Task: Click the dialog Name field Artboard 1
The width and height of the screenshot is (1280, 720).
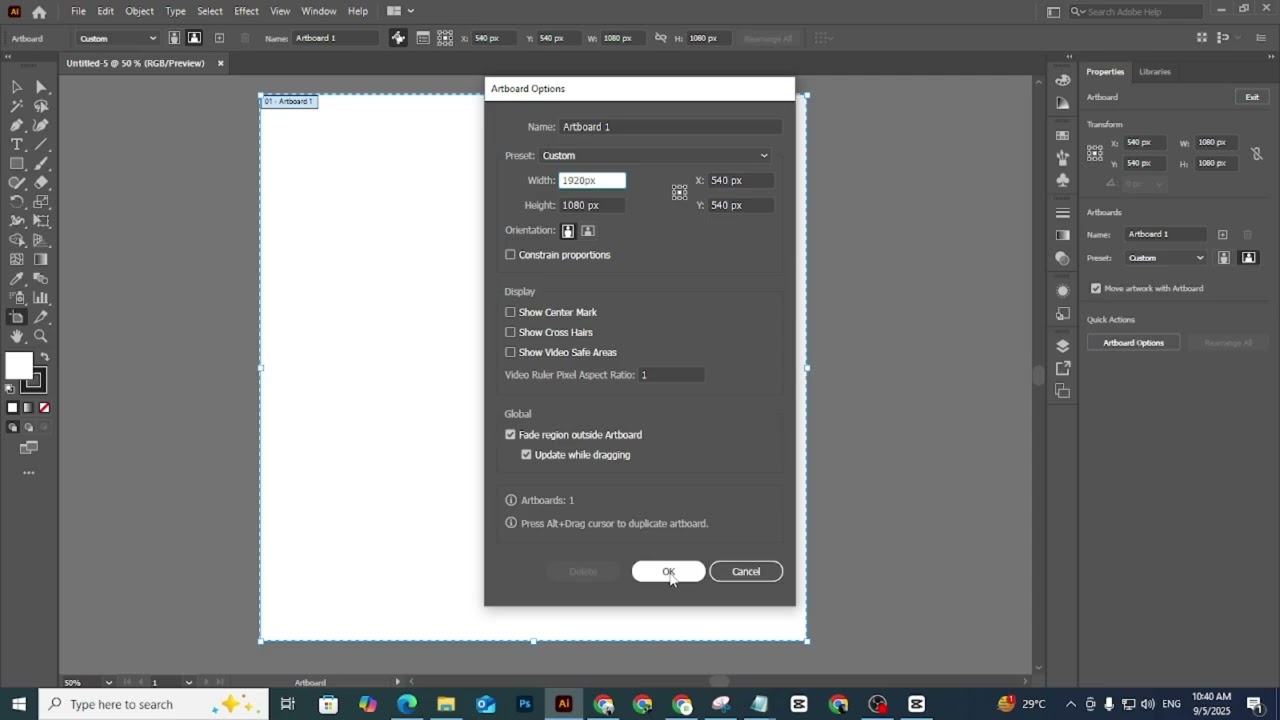Action: [x=670, y=127]
